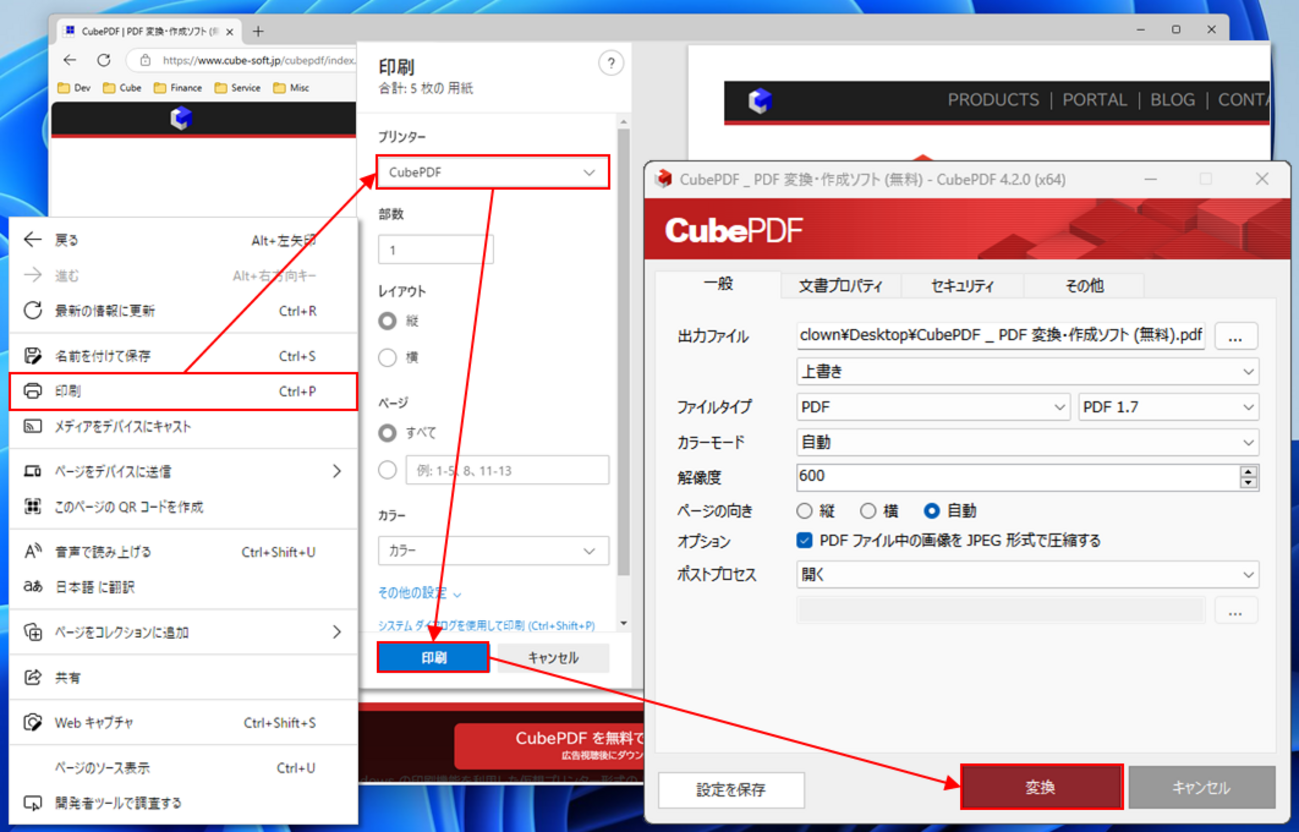Image resolution: width=1299 pixels, height=832 pixels.
Task: Open a new browser tab with the plus icon
Action: [x=257, y=31]
